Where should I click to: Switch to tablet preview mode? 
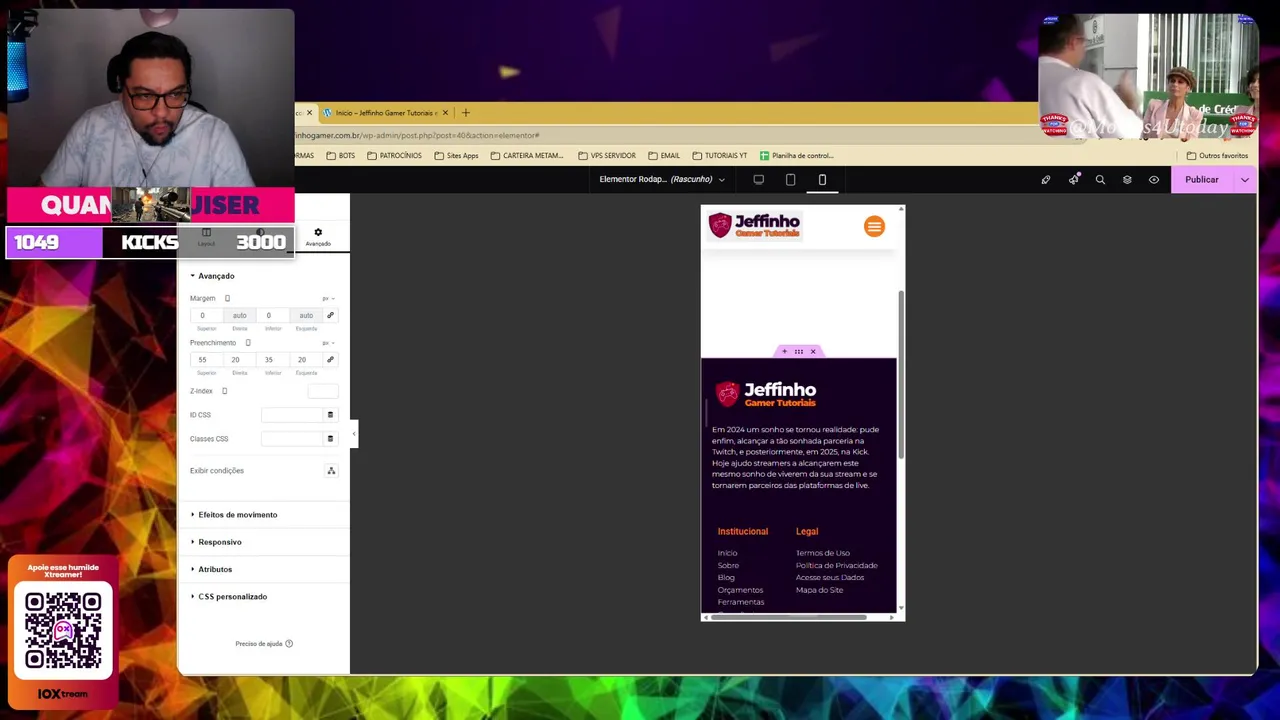point(790,180)
